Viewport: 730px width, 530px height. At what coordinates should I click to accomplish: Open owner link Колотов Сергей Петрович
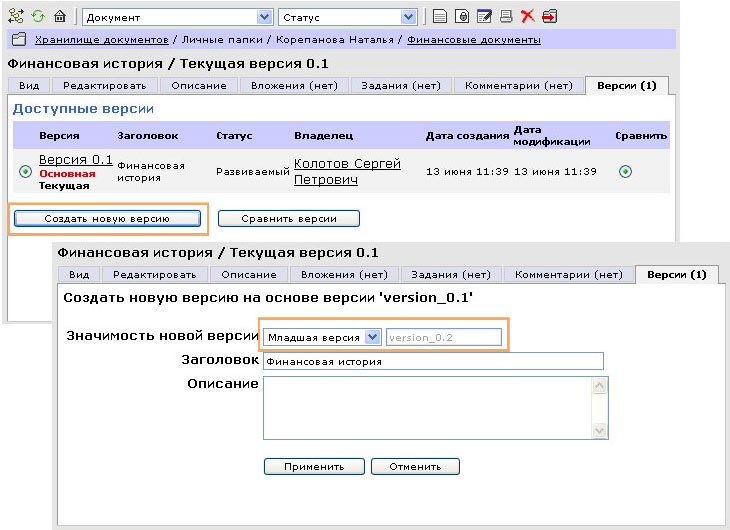[347, 171]
